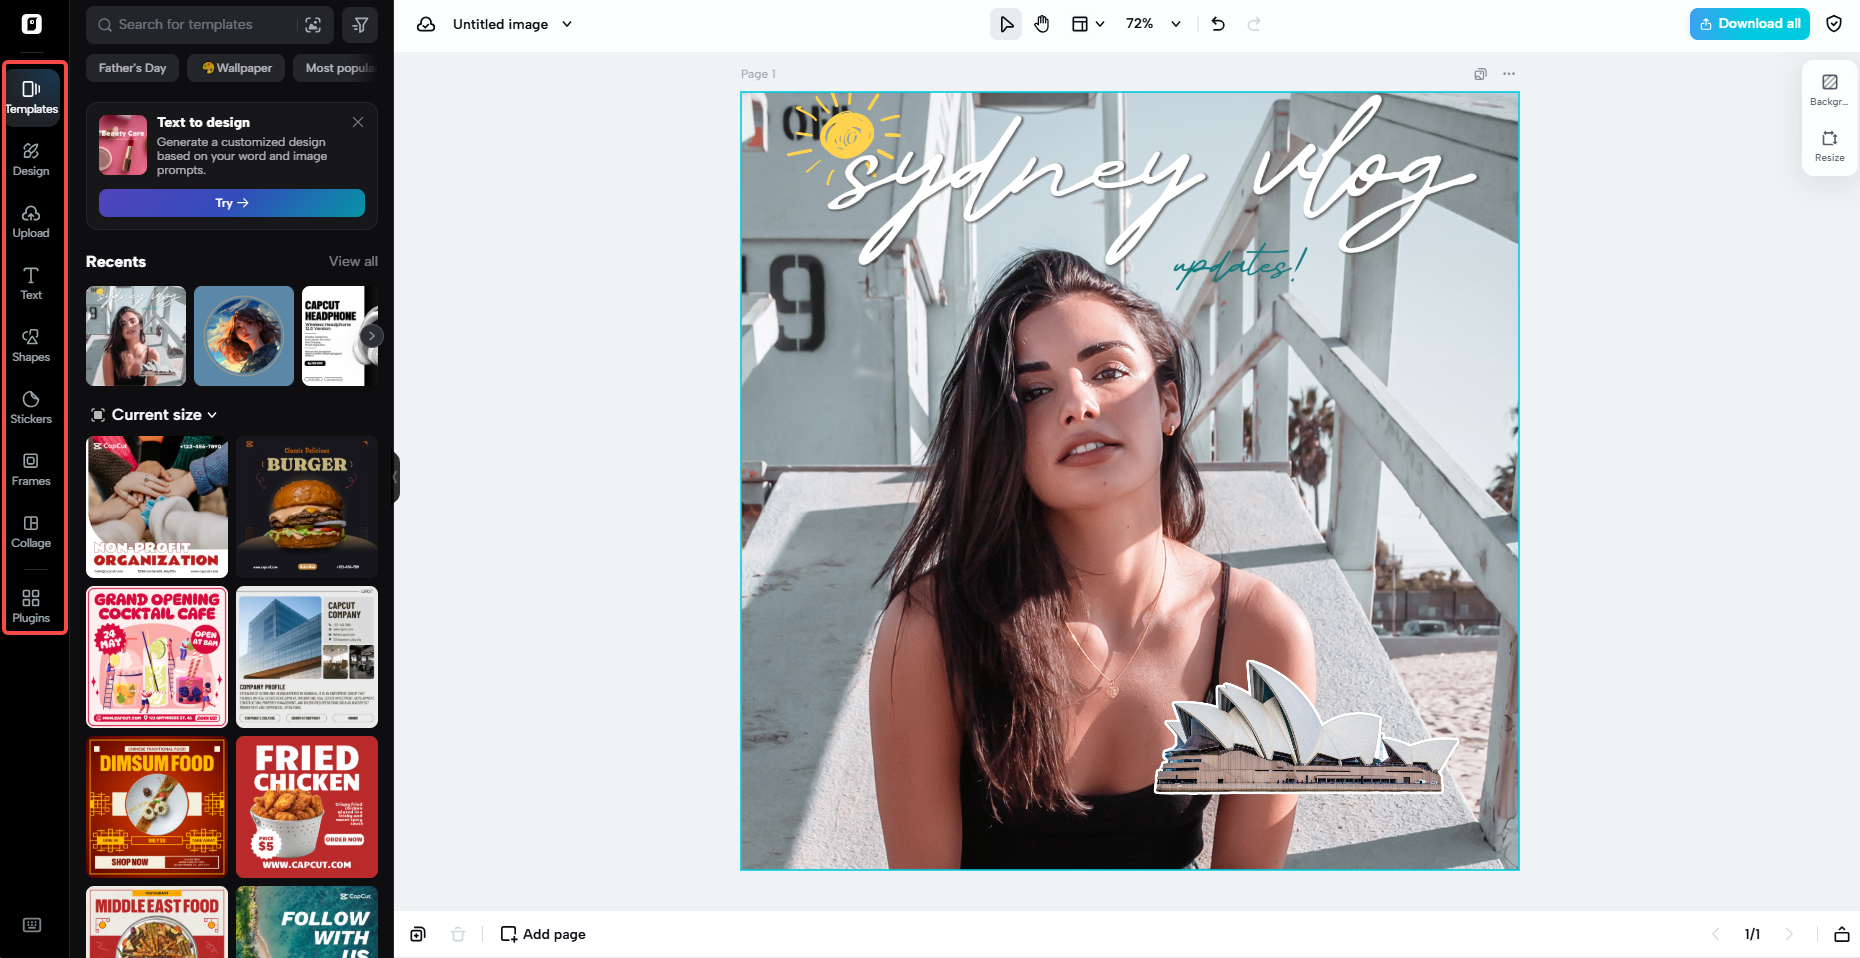
Task: Open the Stickers panel
Action: (x=31, y=407)
